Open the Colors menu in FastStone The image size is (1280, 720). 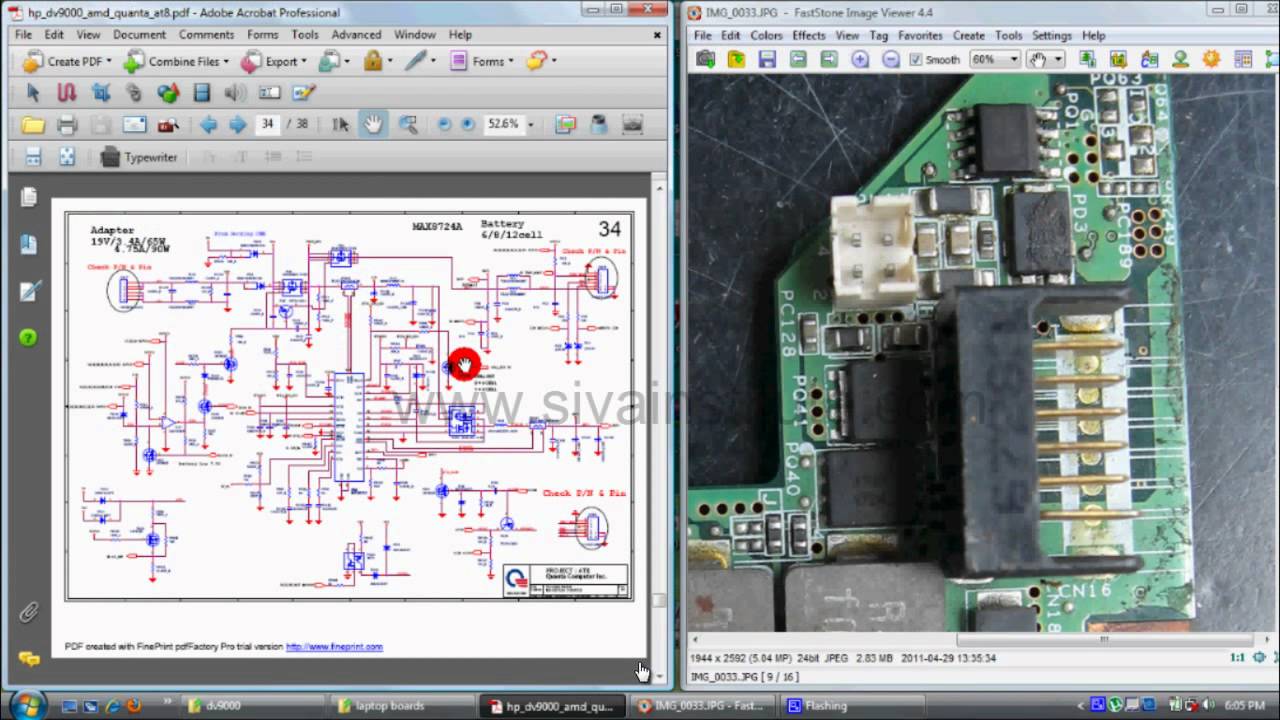(x=766, y=35)
